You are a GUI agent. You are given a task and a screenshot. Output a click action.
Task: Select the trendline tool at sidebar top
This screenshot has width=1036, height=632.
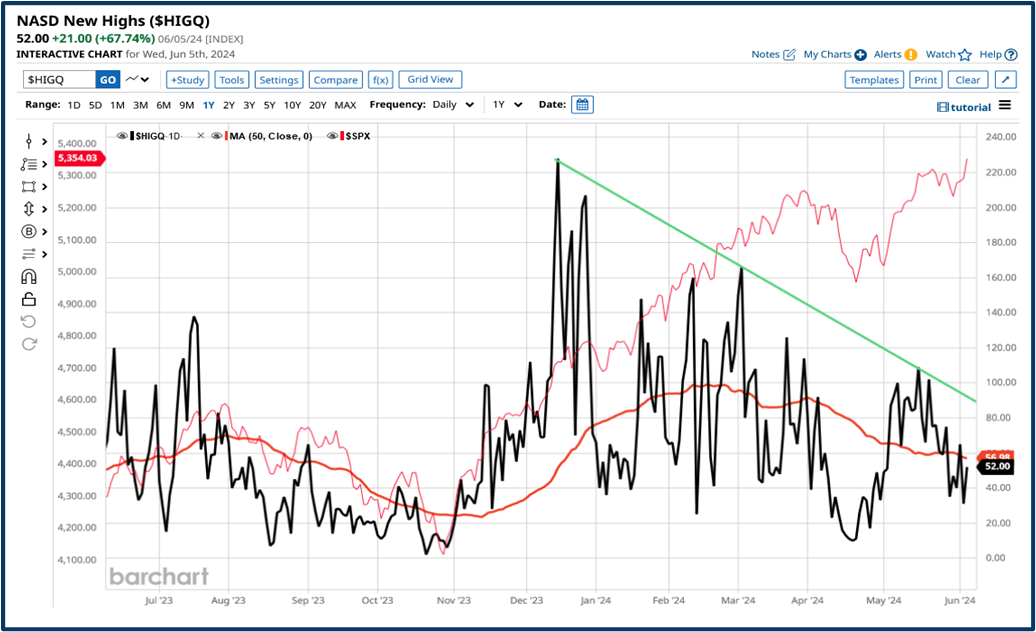click(30, 140)
